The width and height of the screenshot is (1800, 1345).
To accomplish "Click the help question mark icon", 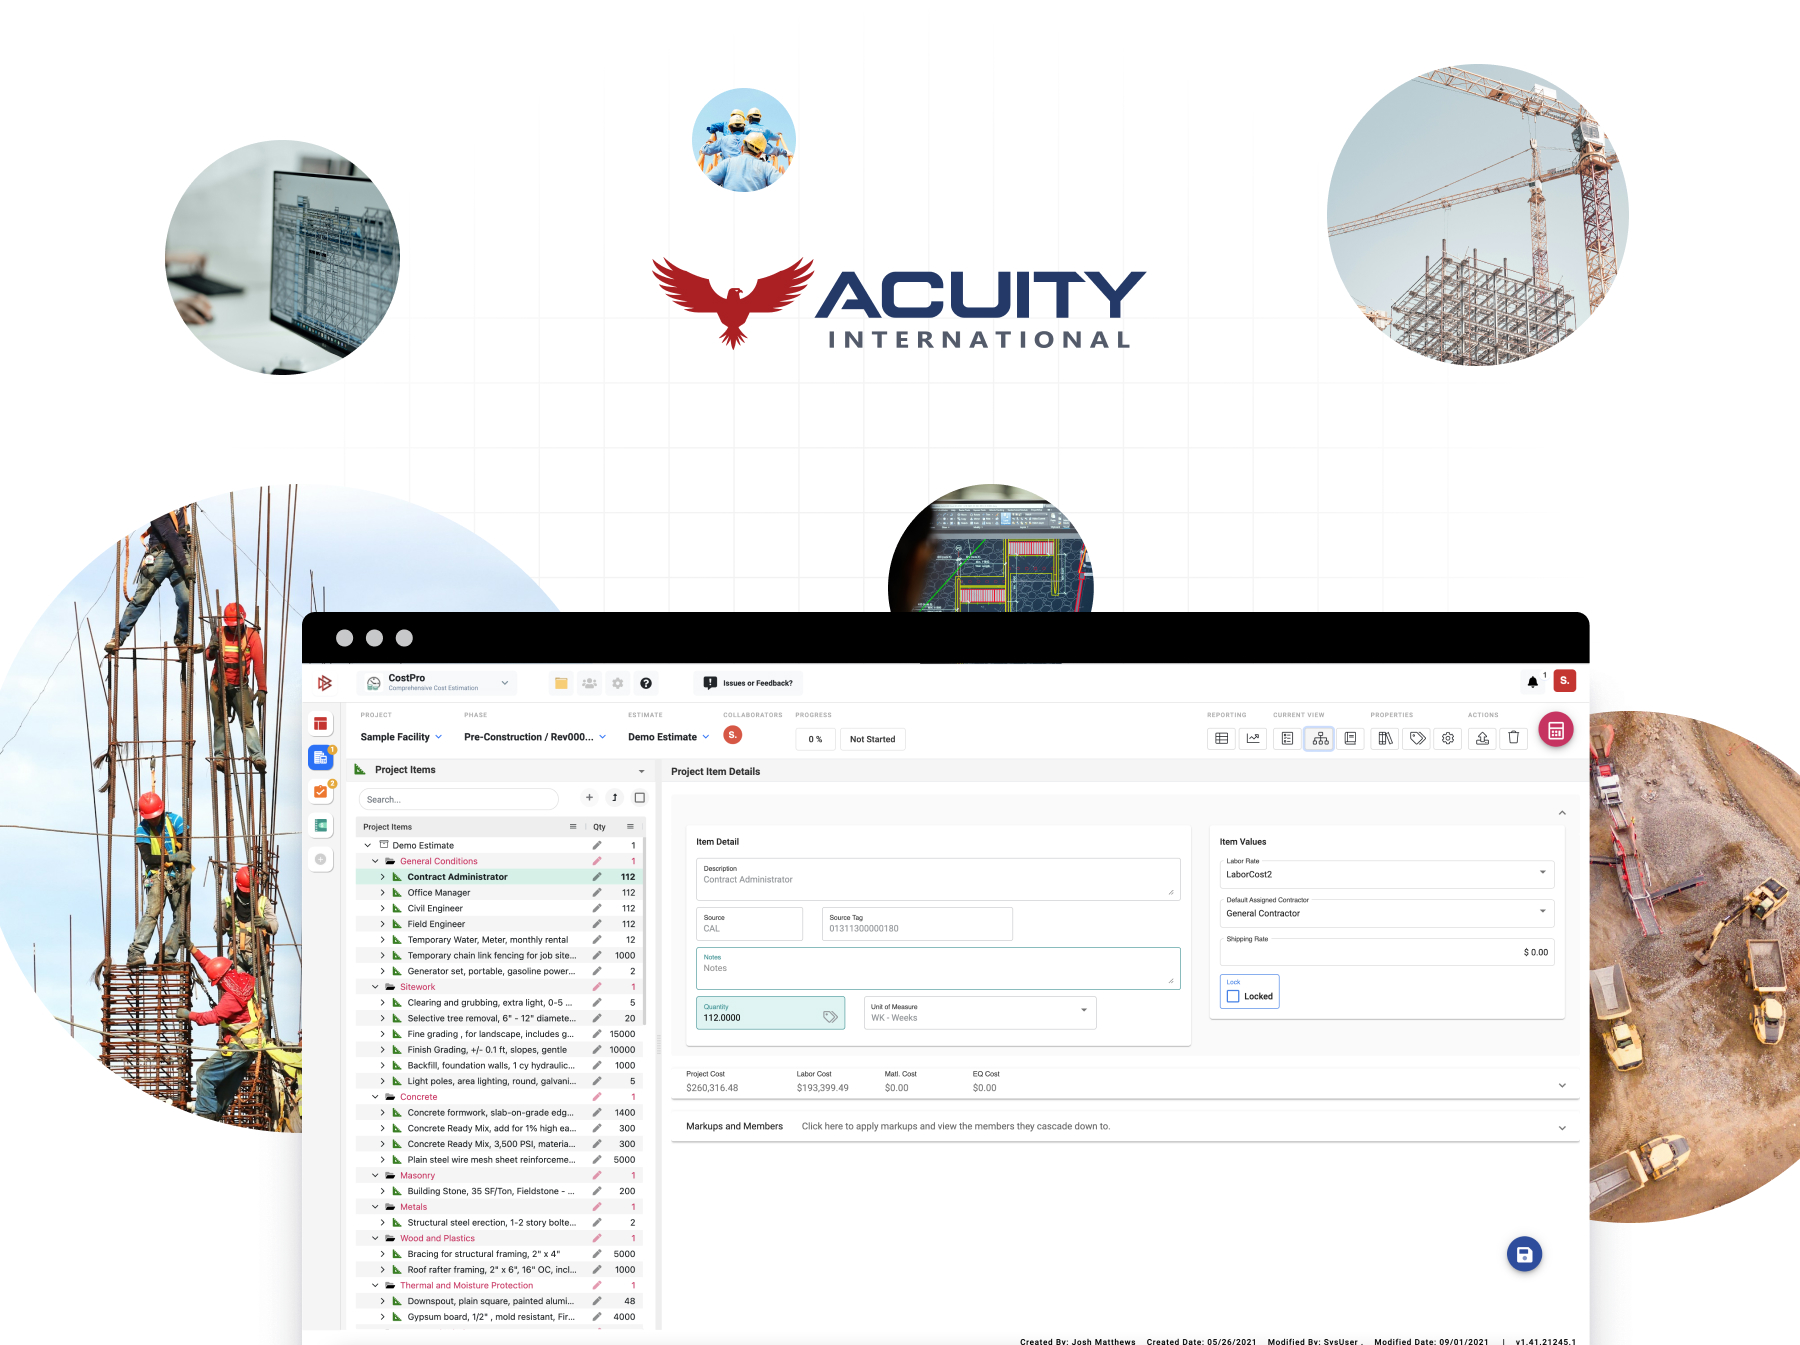I will pos(646,683).
